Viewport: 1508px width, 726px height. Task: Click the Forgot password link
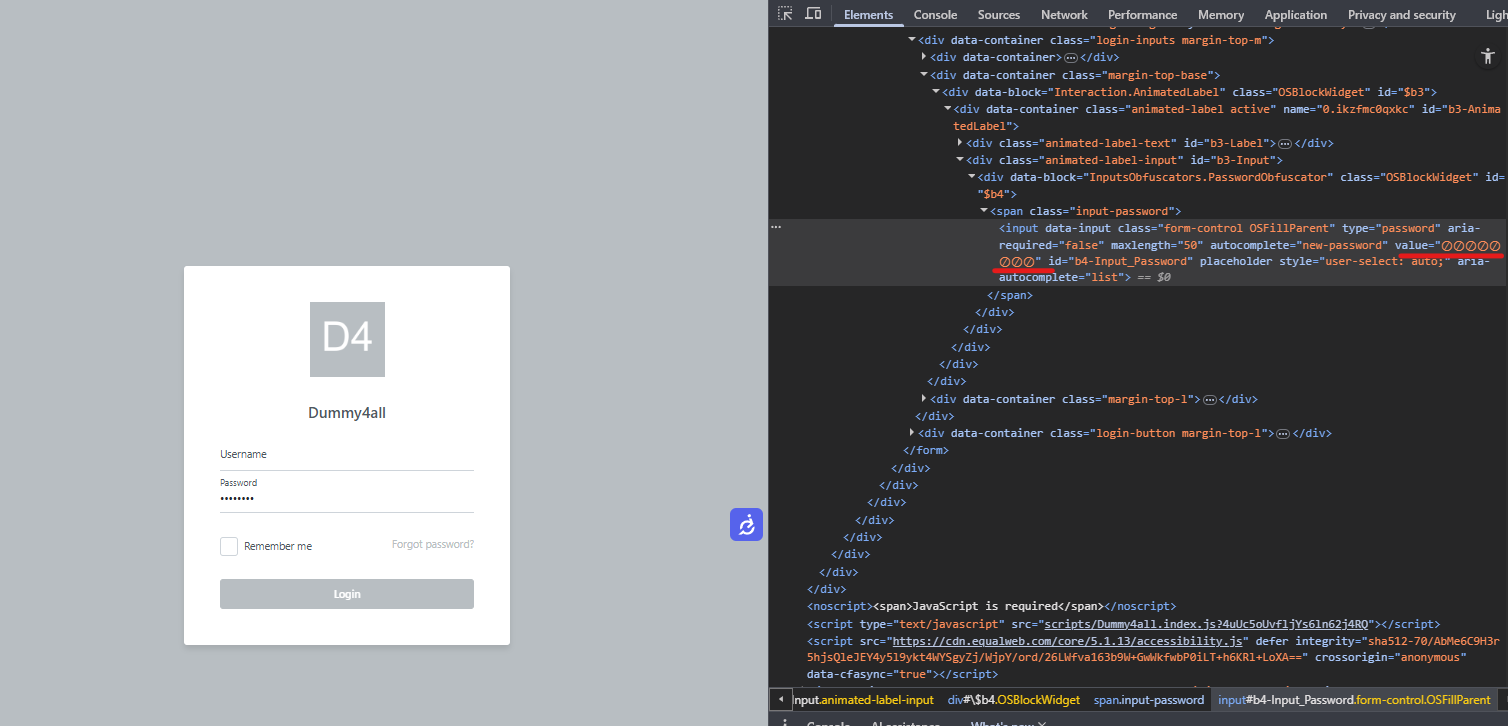pyautogui.click(x=432, y=544)
